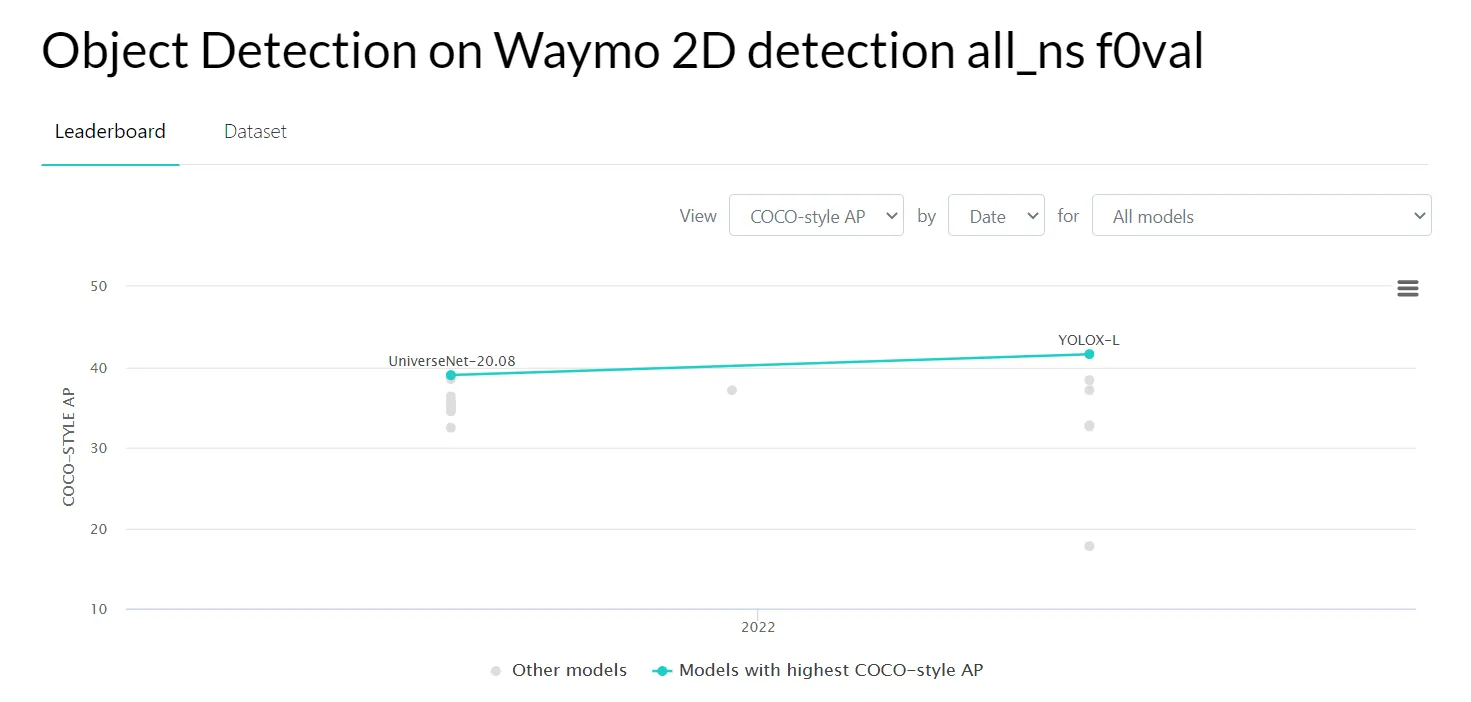The height and width of the screenshot is (702, 1471).
Task: Click the YOLOX-L teal data point
Action: (1089, 354)
